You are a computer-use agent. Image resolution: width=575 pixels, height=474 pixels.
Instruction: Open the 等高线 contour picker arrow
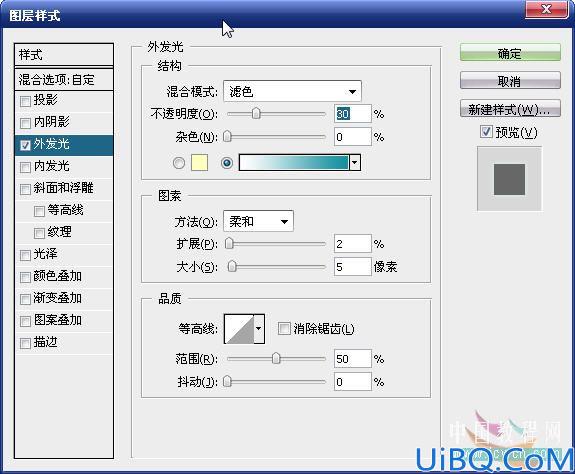pos(259,329)
